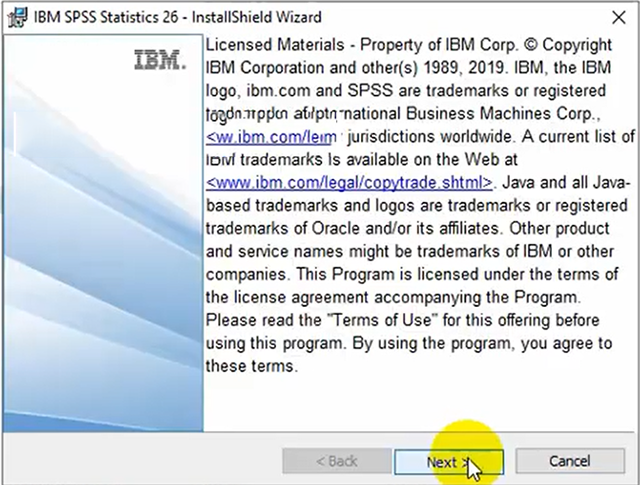Click the IBM logo on the banner
The width and height of the screenshot is (640, 485).
coord(159,61)
